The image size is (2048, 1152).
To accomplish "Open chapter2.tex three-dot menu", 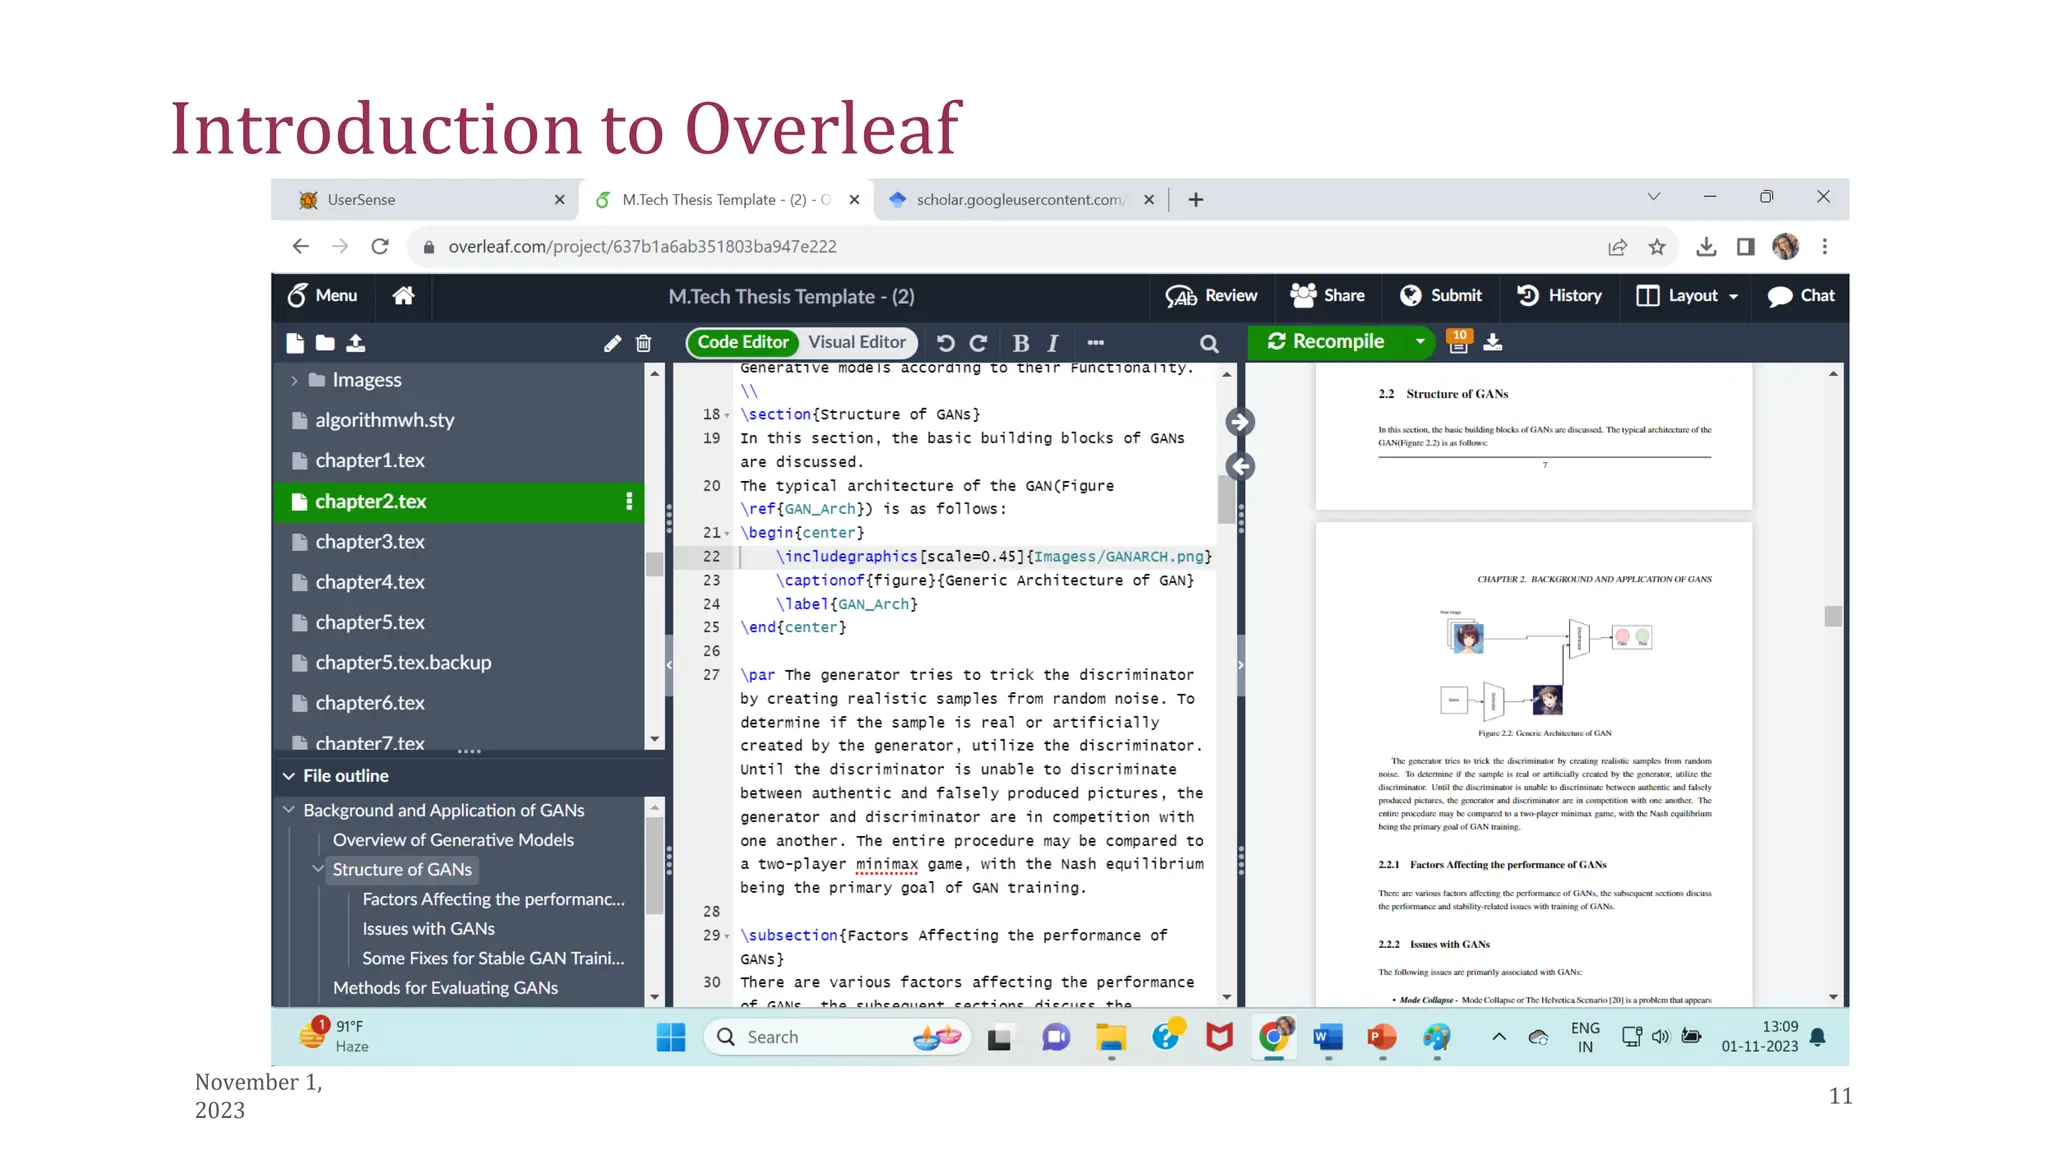I will 629,501.
